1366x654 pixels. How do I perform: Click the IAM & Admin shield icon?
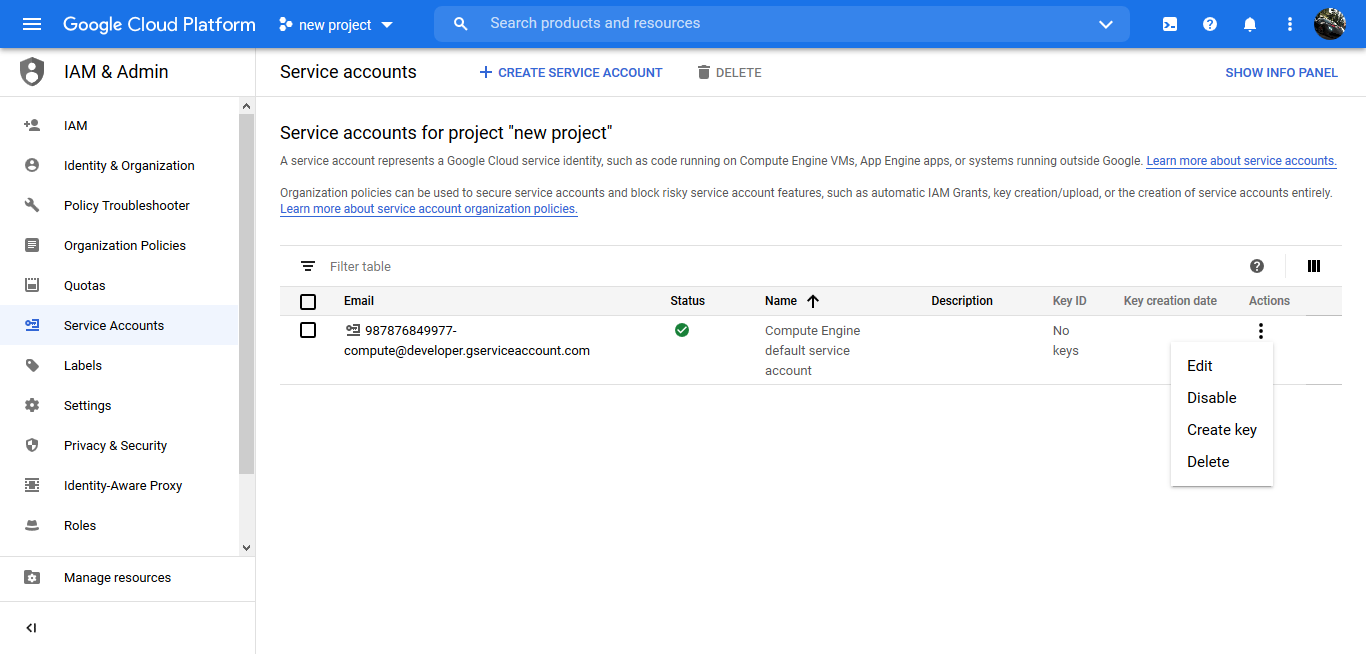(x=32, y=72)
